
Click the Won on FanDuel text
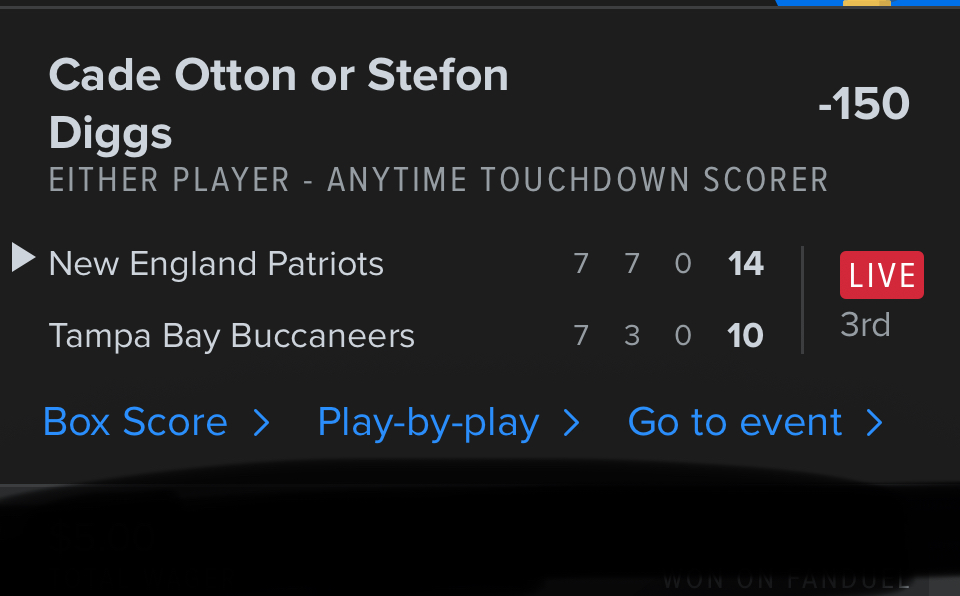point(786,580)
